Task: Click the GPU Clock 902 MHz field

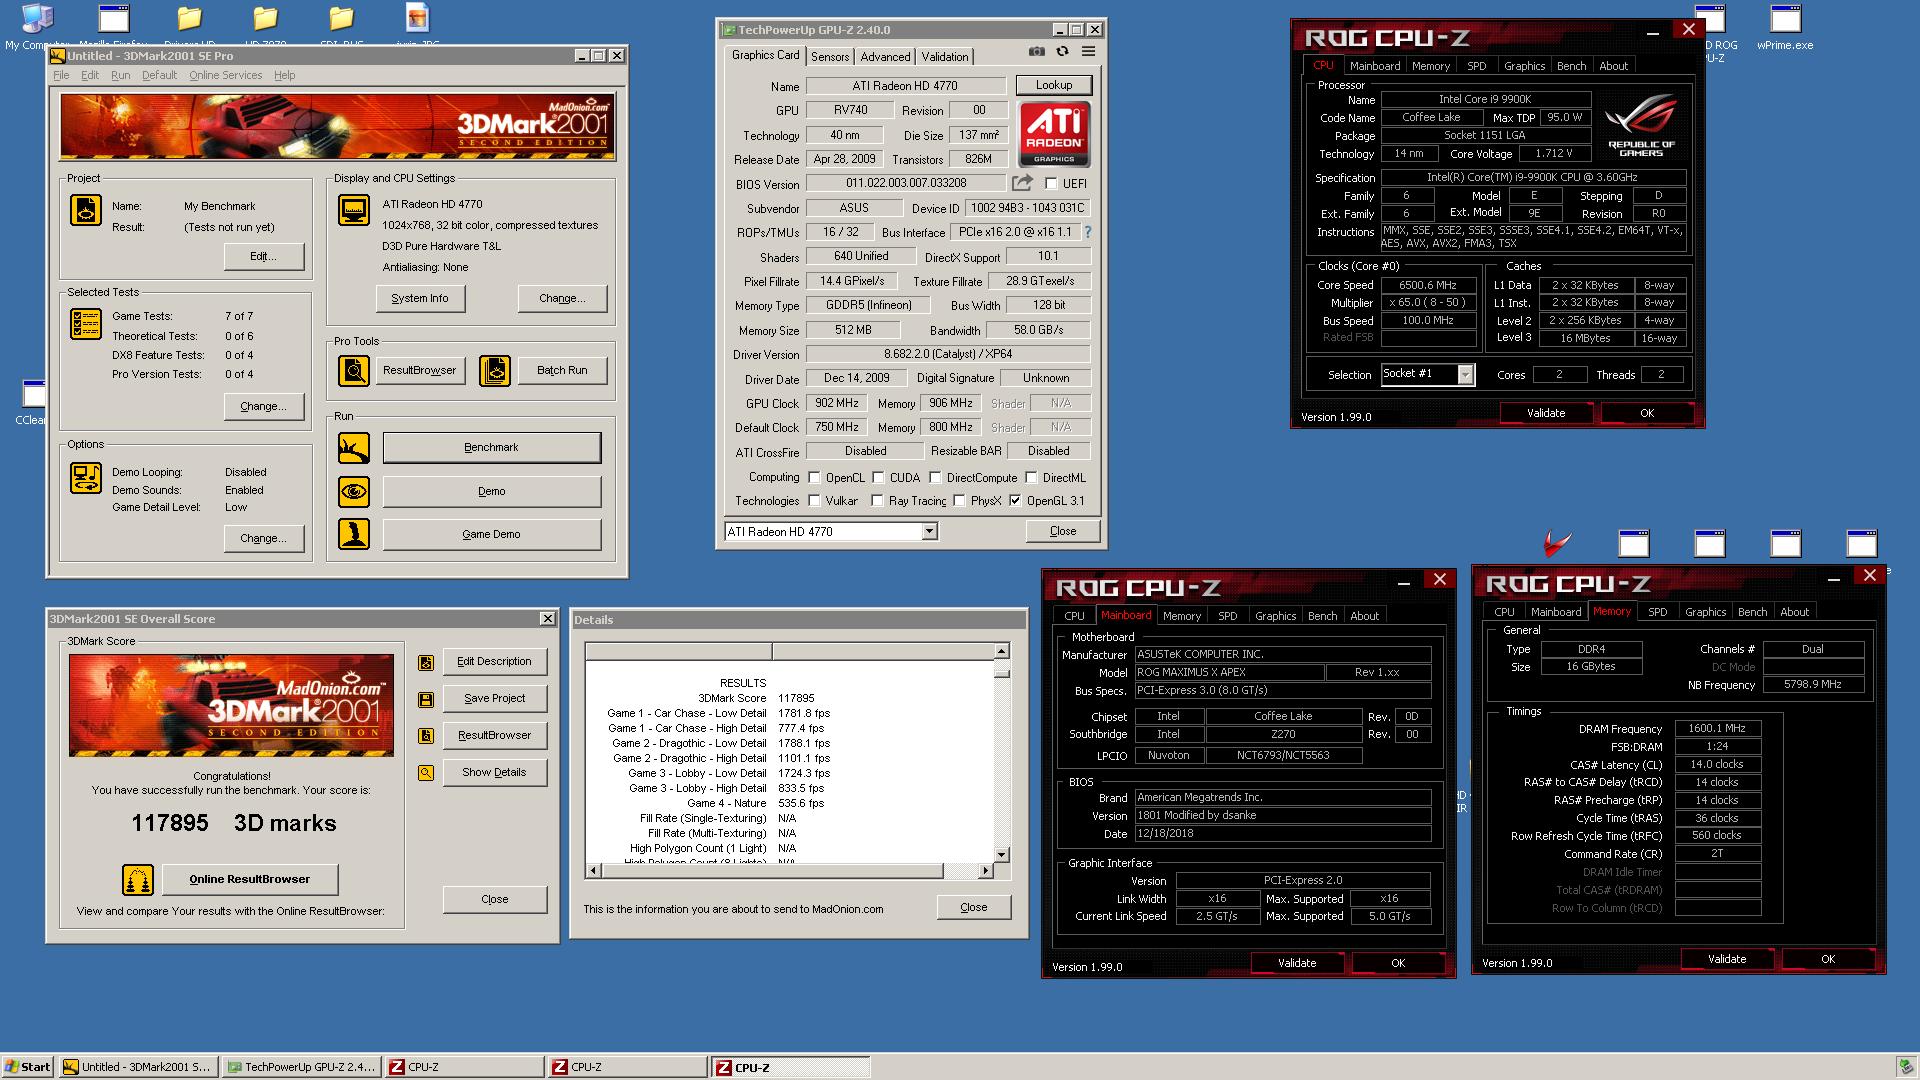Action: click(x=838, y=403)
